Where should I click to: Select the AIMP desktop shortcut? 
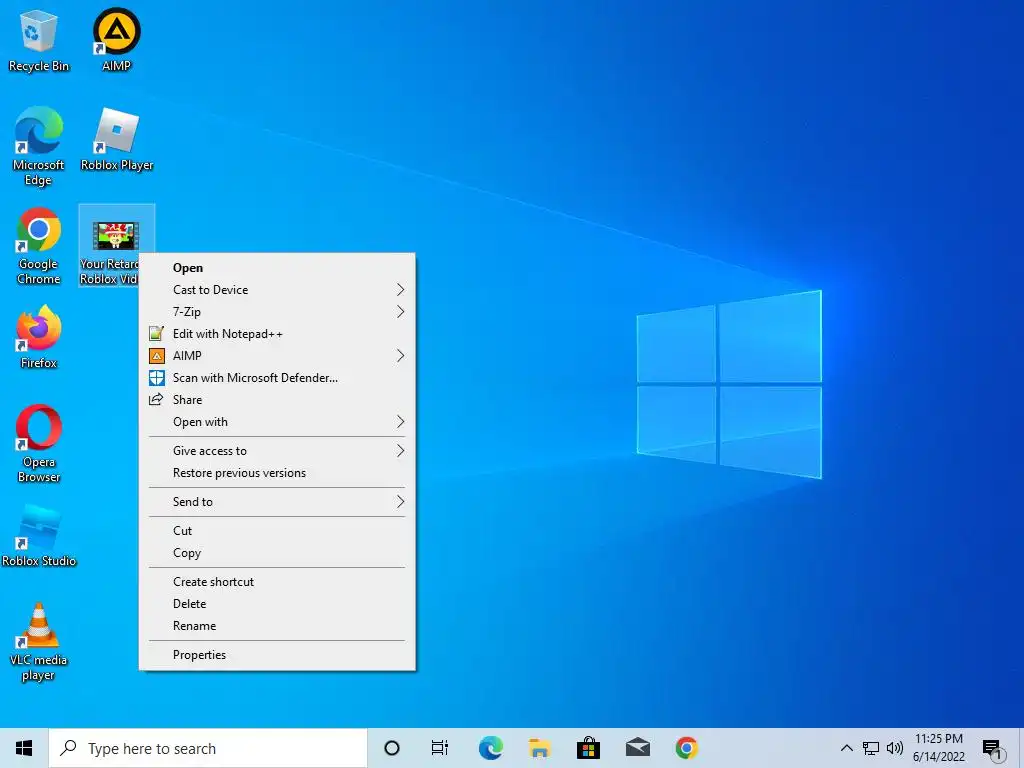116,40
